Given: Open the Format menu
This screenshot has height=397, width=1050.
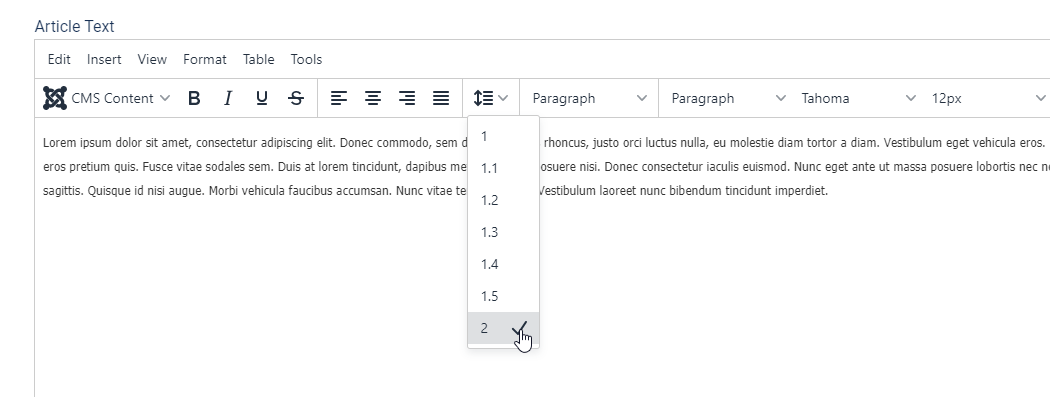Looking at the screenshot, I should (x=205, y=60).
